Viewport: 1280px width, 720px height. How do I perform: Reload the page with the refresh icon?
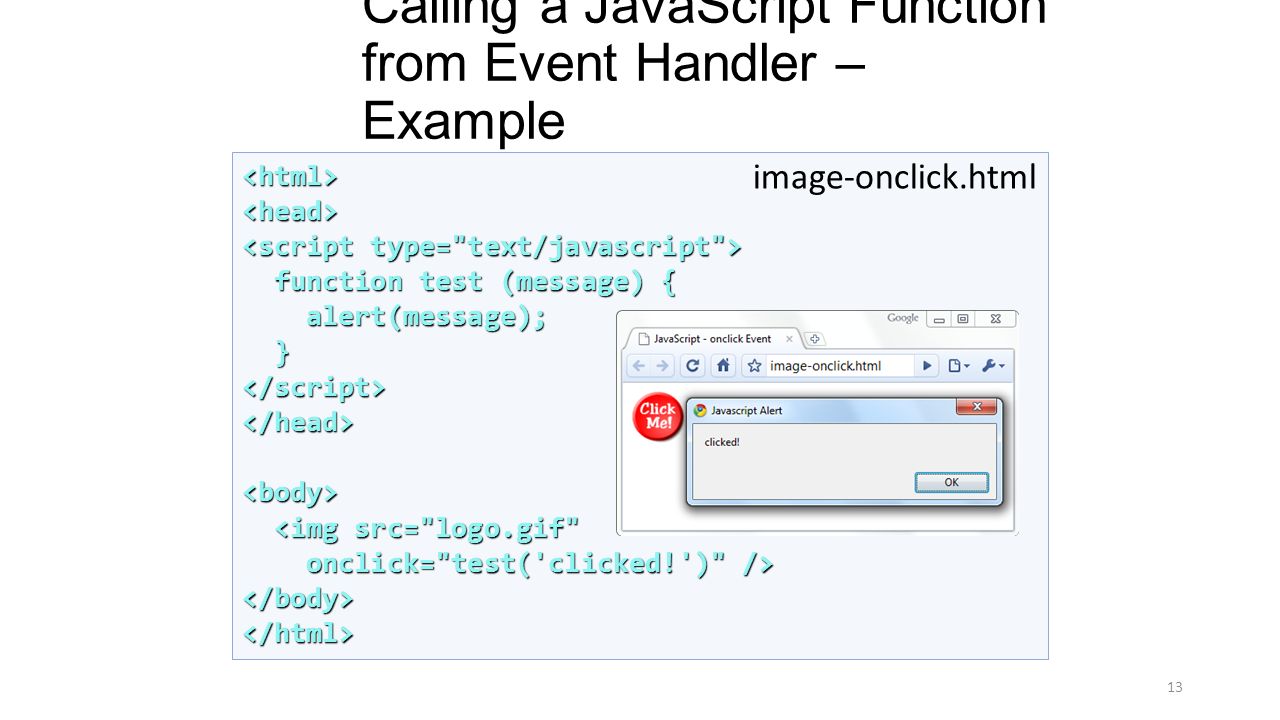tap(692, 366)
